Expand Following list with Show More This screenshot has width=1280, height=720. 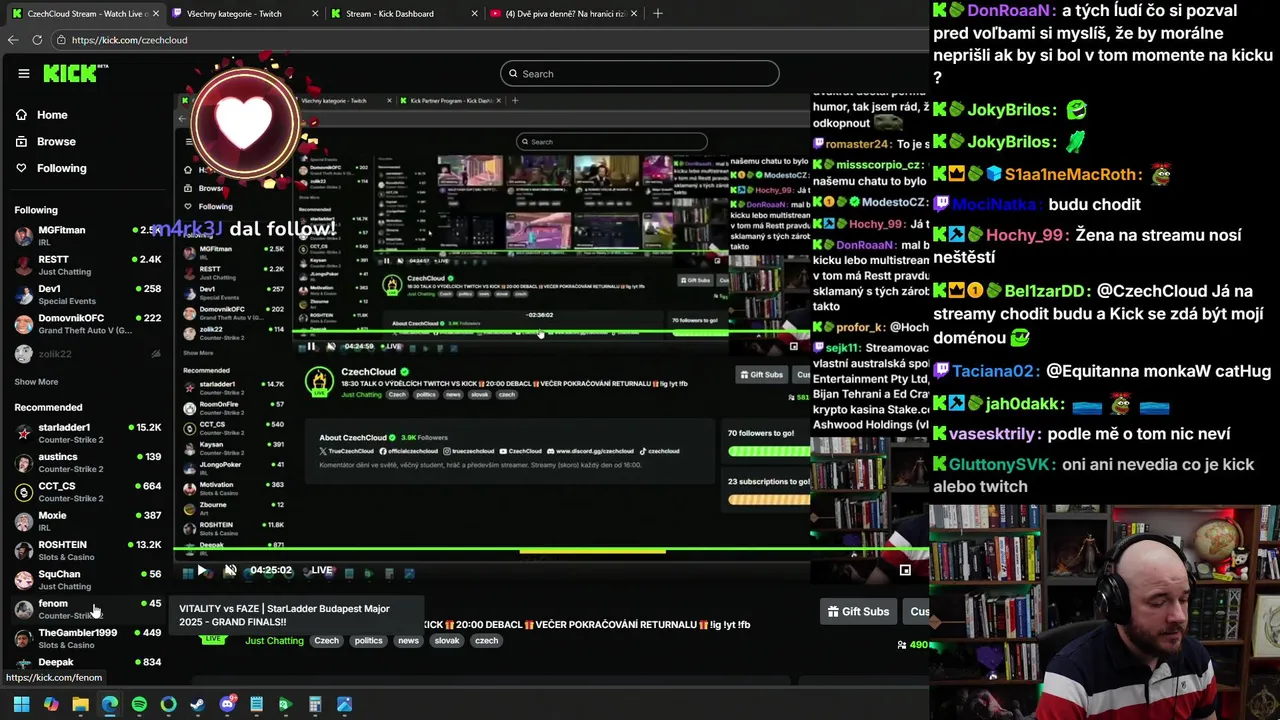(36, 382)
